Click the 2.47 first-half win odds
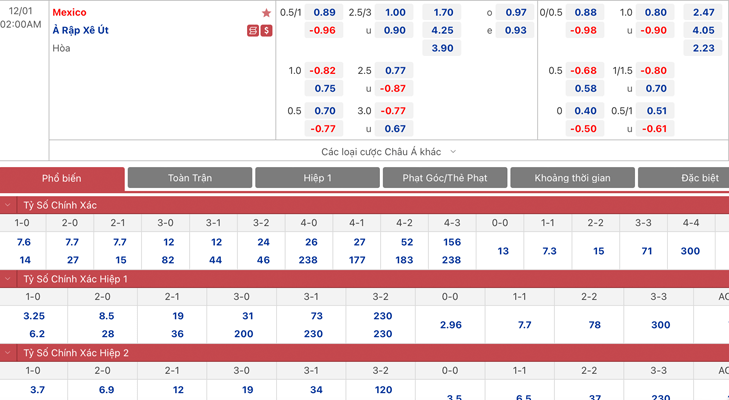This screenshot has height=400, width=729. 704,12
